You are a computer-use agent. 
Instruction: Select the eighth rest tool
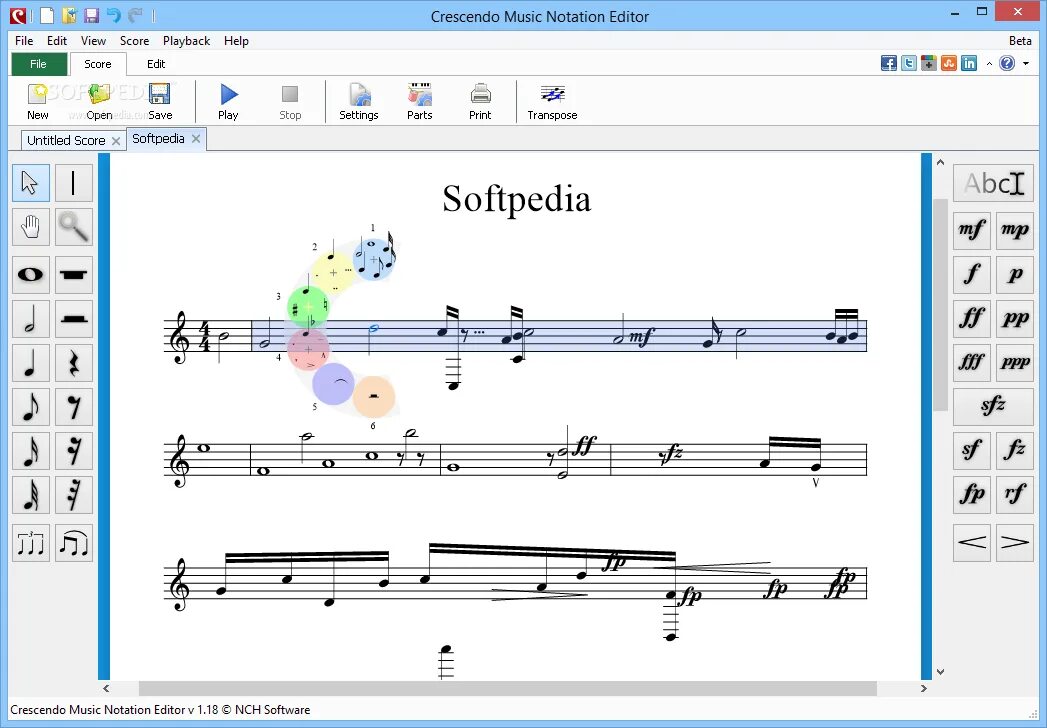[x=73, y=407]
